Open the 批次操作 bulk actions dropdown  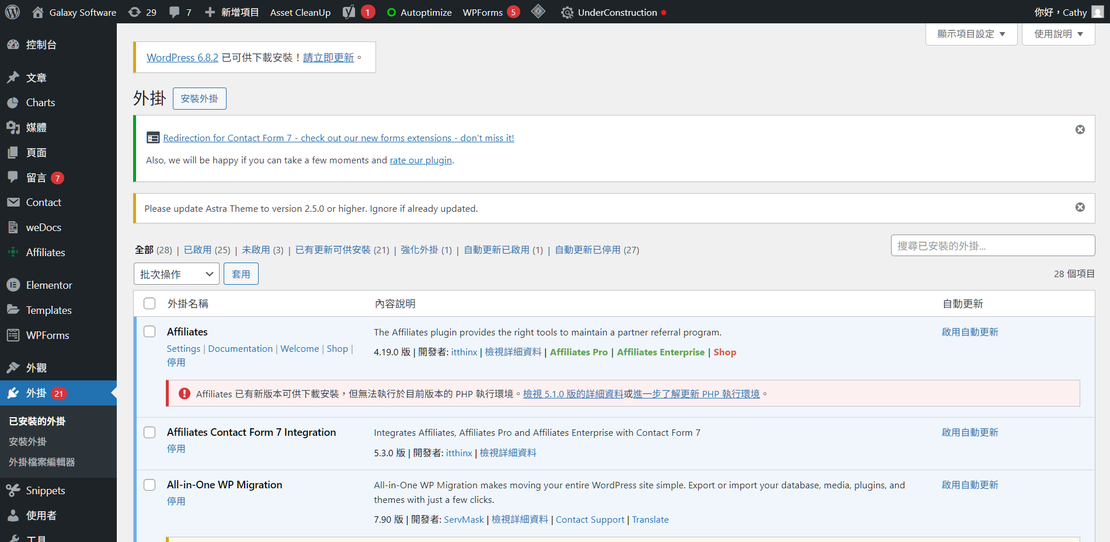click(x=176, y=274)
